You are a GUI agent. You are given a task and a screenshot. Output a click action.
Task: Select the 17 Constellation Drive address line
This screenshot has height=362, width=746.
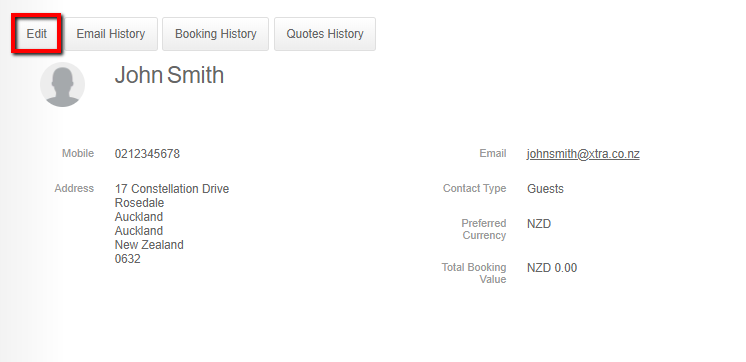pyautogui.click(x=172, y=189)
